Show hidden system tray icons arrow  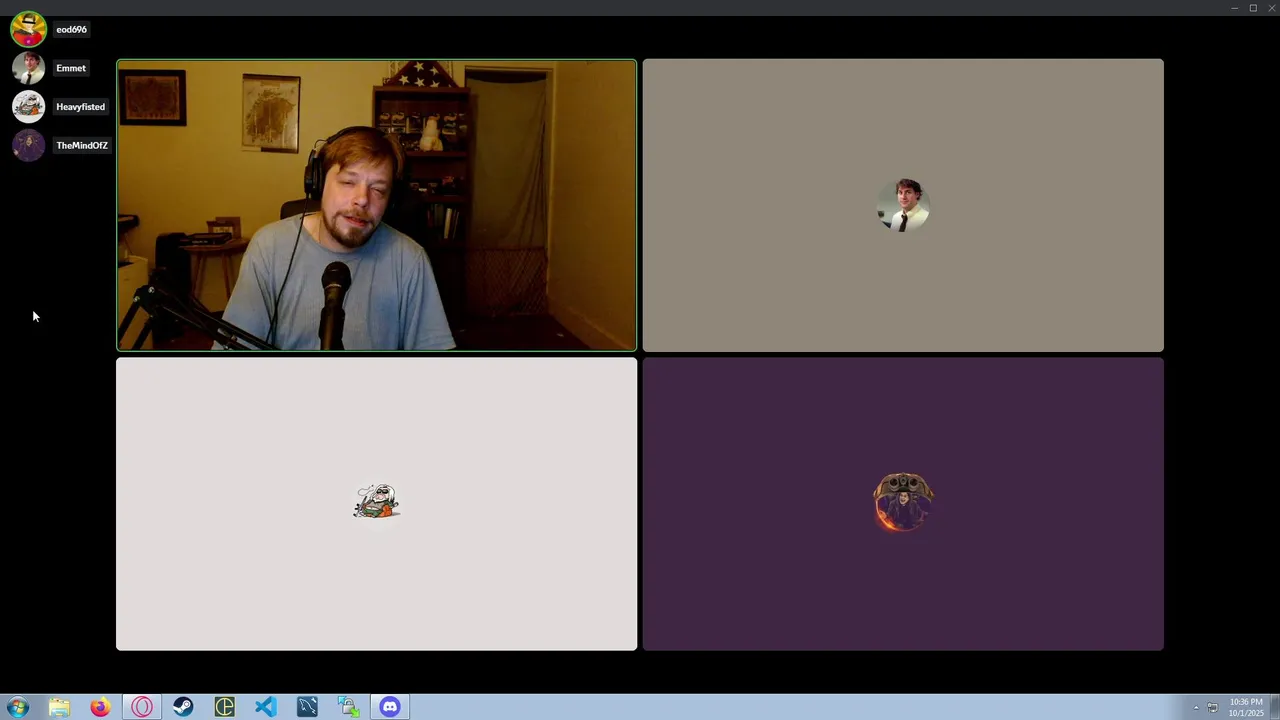pyautogui.click(x=1195, y=708)
